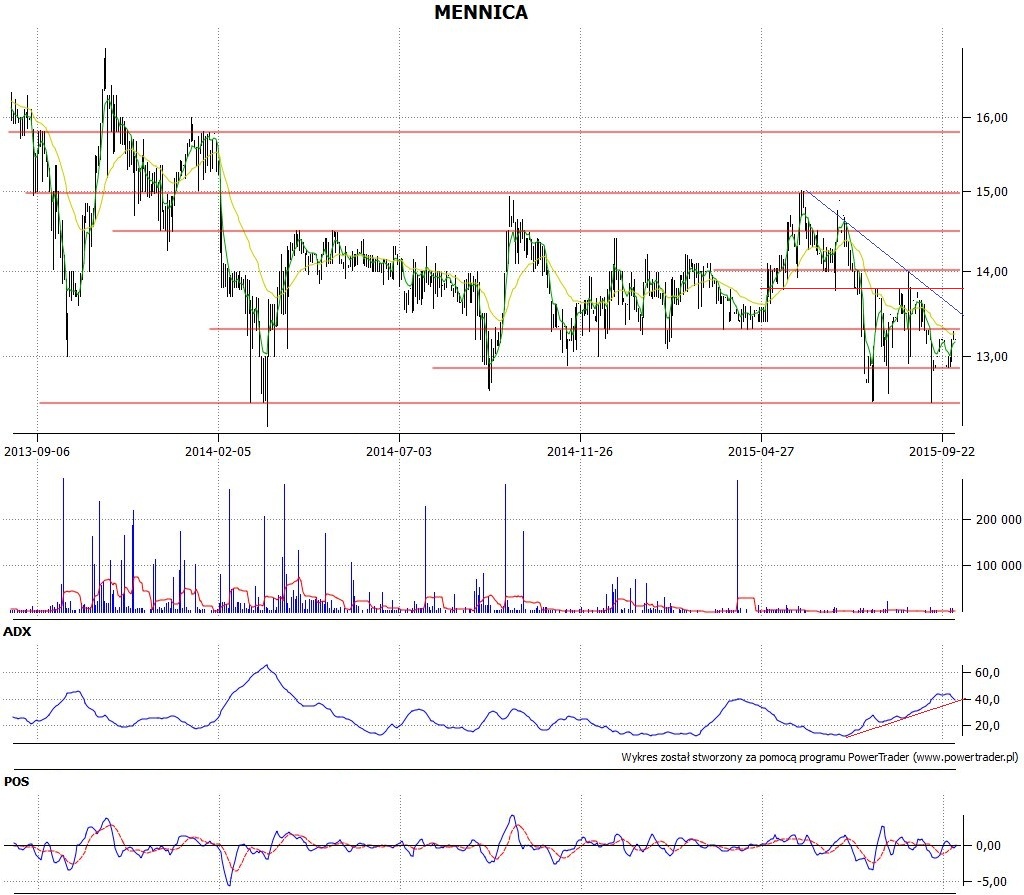The image size is (1024, 895).
Task: Click the 40,0 ADX axis value
Action: (987, 700)
